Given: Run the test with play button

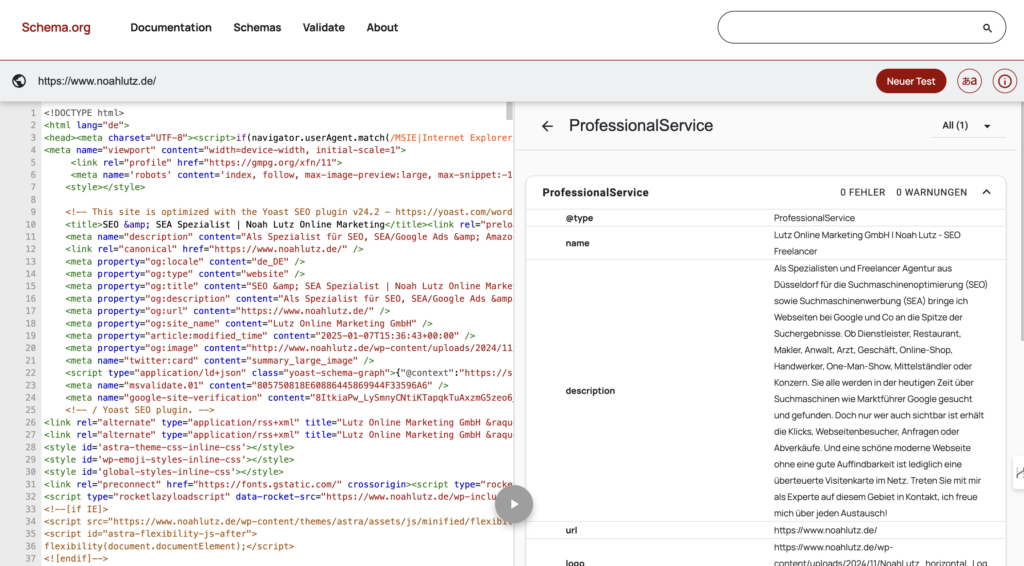Looking at the screenshot, I should pyautogui.click(x=514, y=504).
